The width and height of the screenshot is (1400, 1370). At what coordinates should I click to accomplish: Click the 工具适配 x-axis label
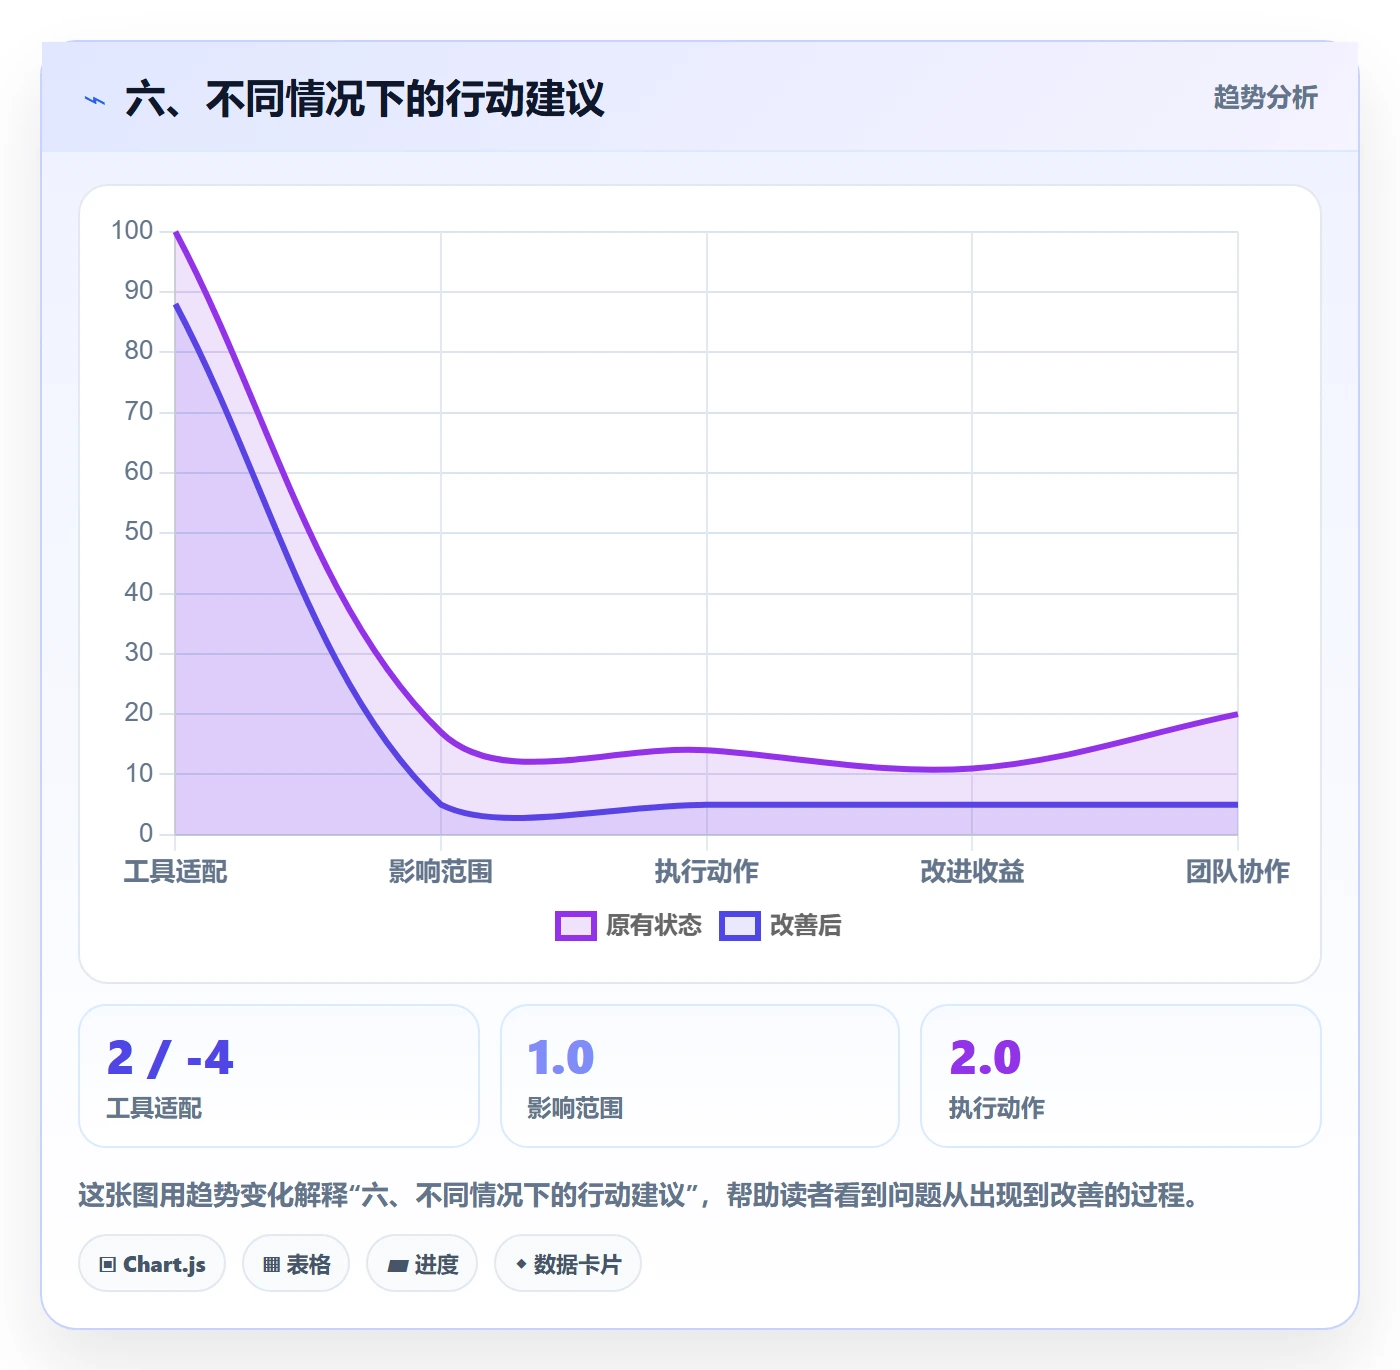(x=176, y=872)
